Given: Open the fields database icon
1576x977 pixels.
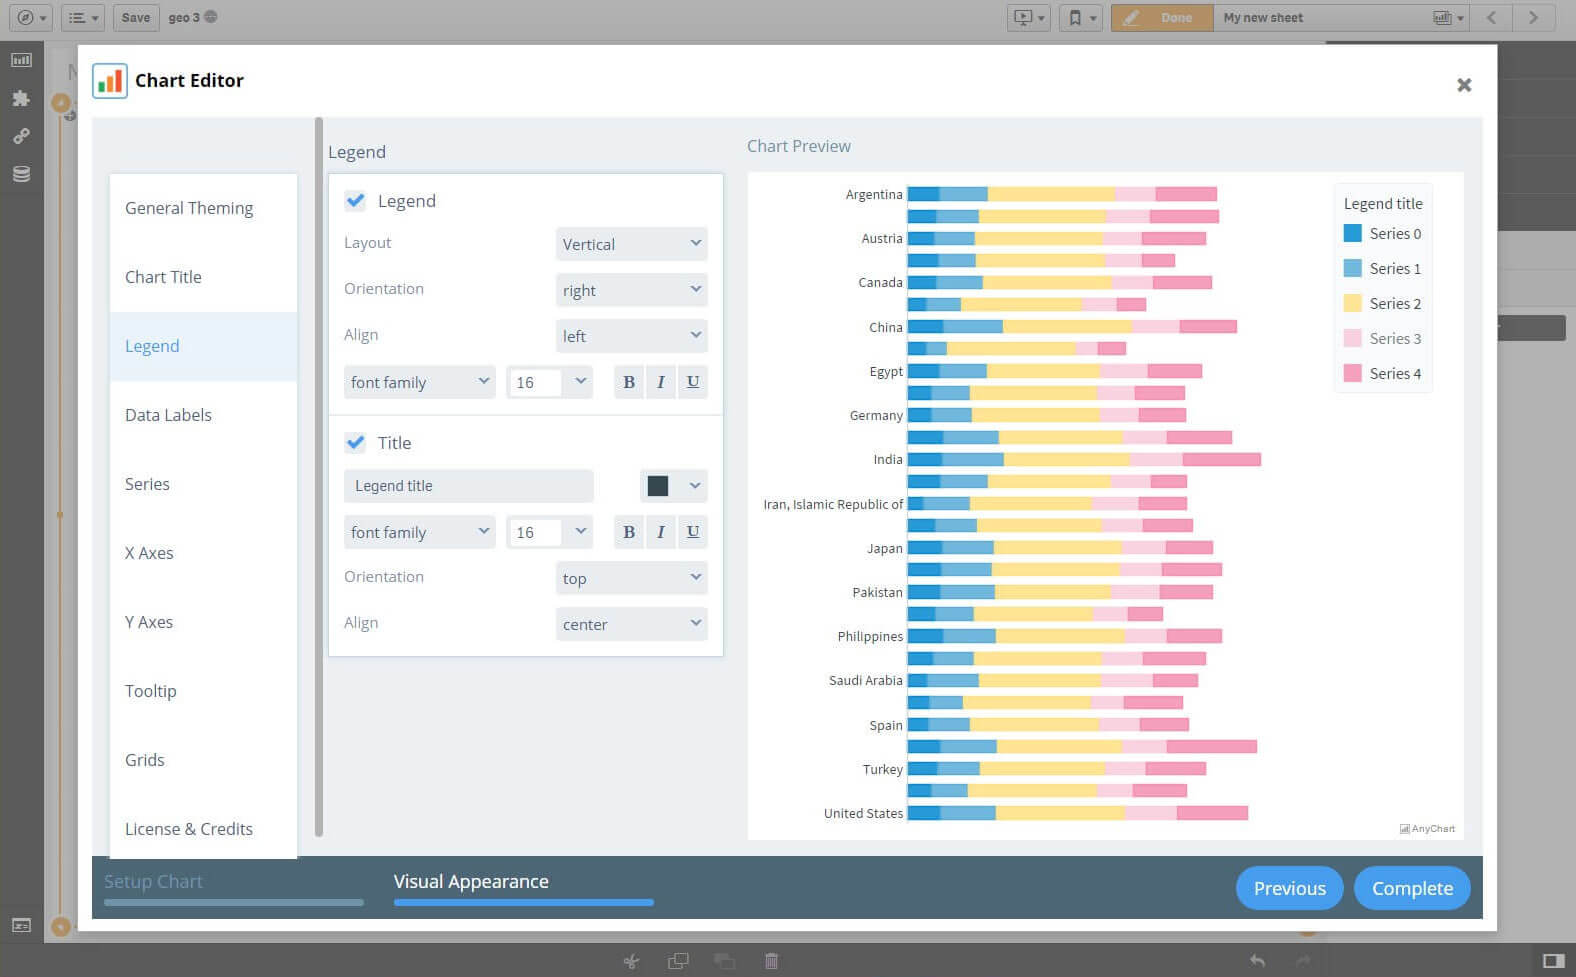Looking at the screenshot, I should tap(21, 174).
